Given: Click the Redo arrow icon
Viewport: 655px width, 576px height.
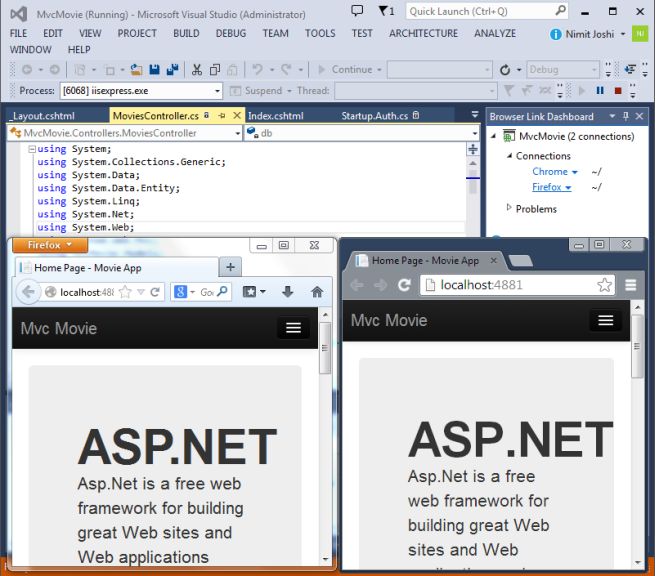Looking at the screenshot, I should click(x=286, y=69).
